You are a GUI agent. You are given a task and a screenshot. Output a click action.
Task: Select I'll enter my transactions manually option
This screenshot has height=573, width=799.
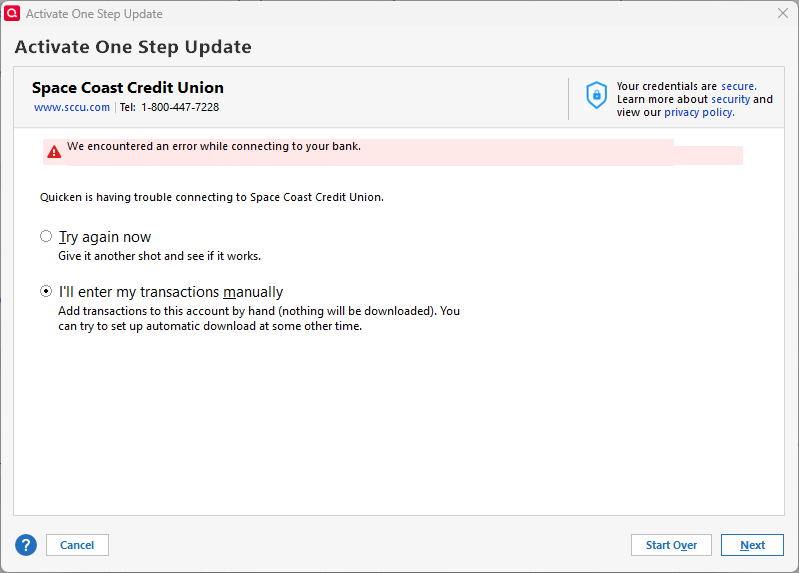tap(46, 291)
